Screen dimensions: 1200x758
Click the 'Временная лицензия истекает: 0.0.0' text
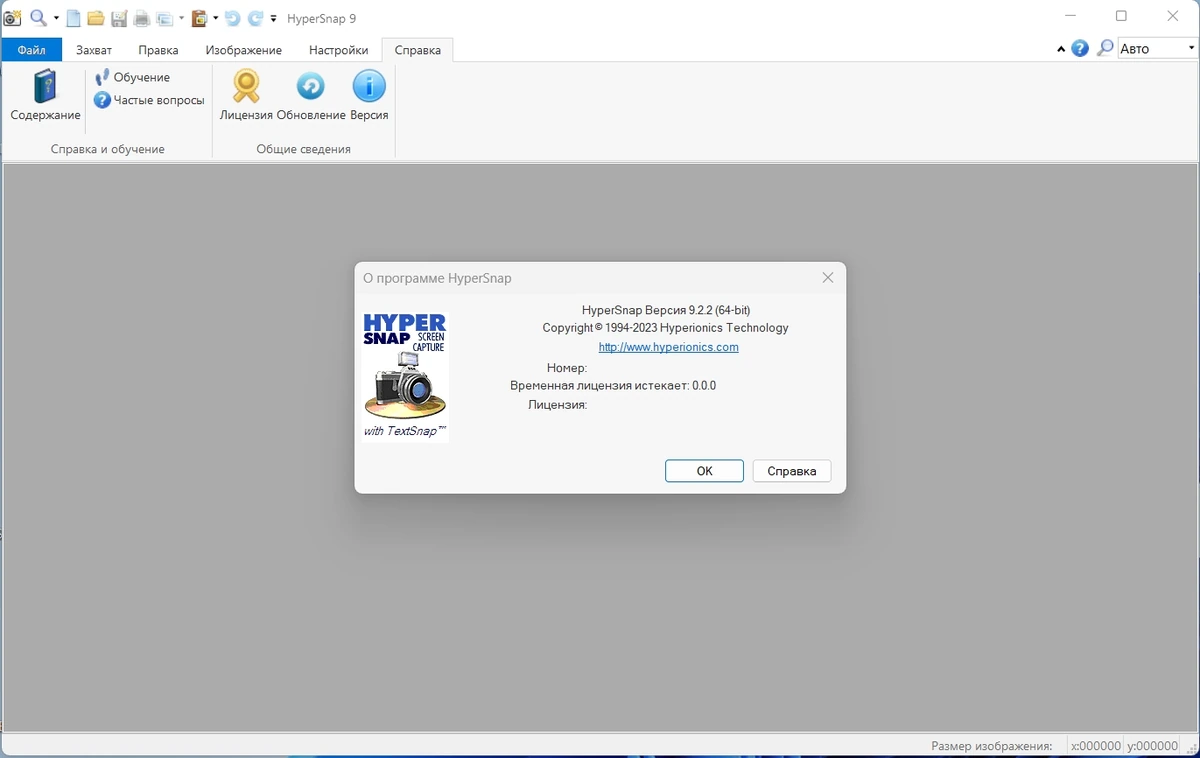(613, 386)
